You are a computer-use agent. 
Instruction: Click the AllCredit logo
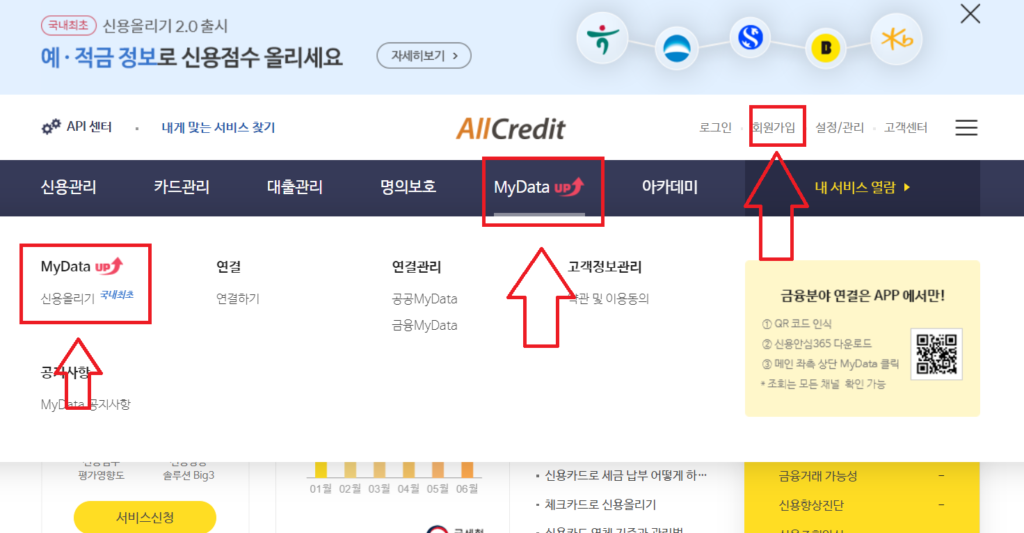(511, 129)
